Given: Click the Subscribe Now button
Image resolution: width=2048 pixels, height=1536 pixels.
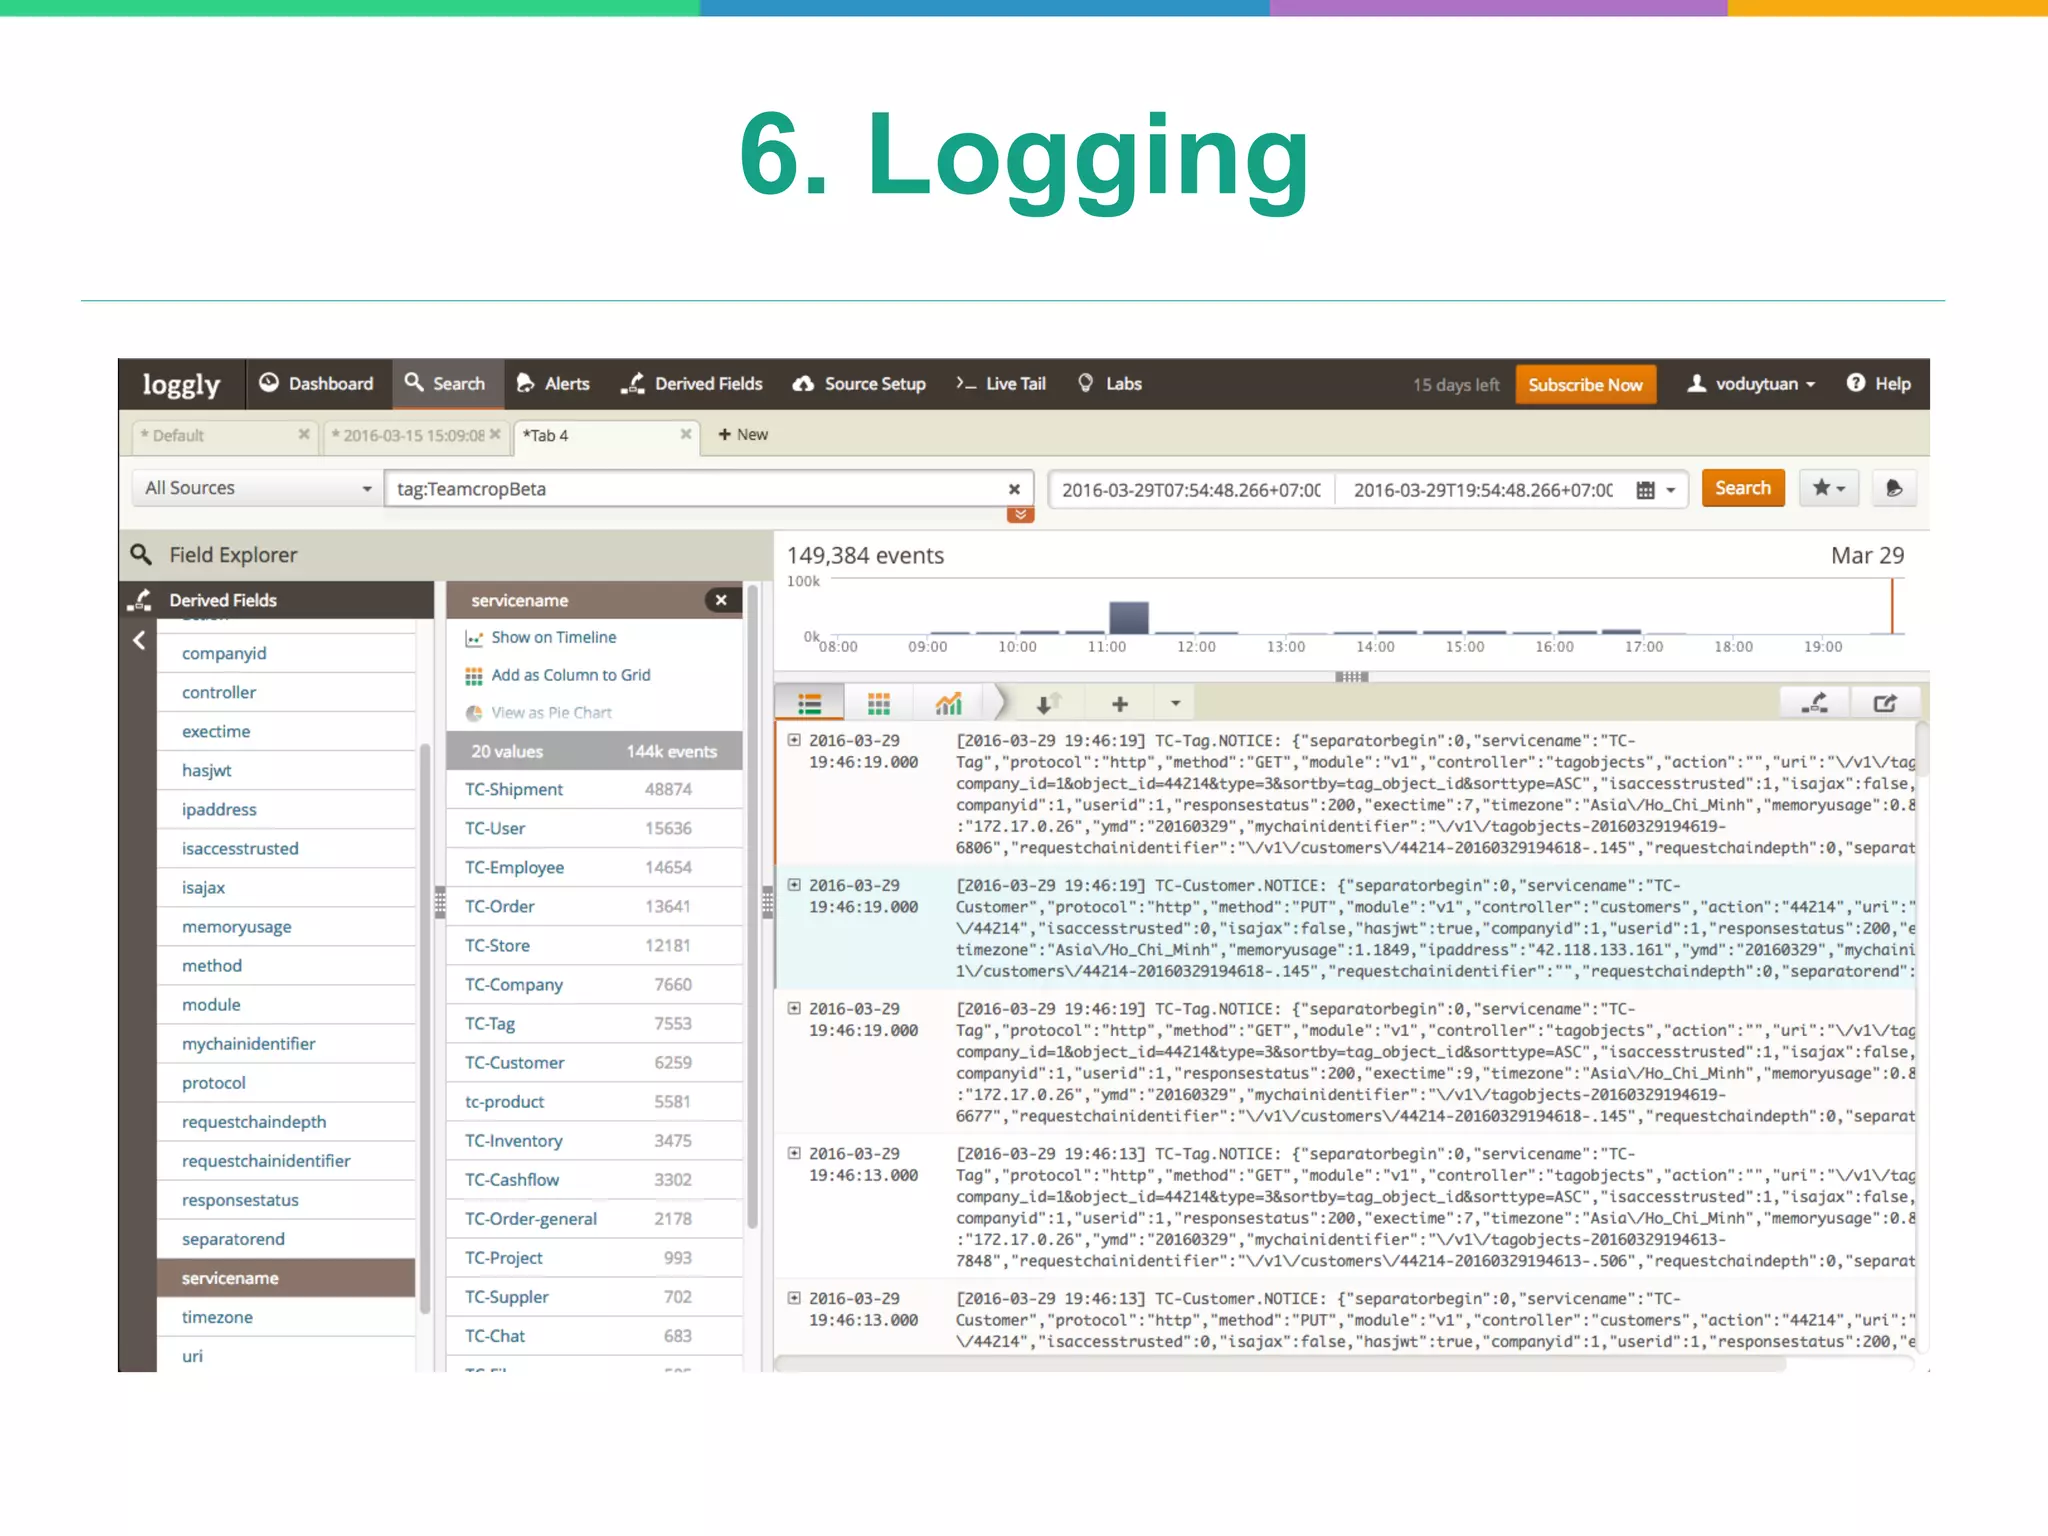Looking at the screenshot, I should coord(1585,385).
